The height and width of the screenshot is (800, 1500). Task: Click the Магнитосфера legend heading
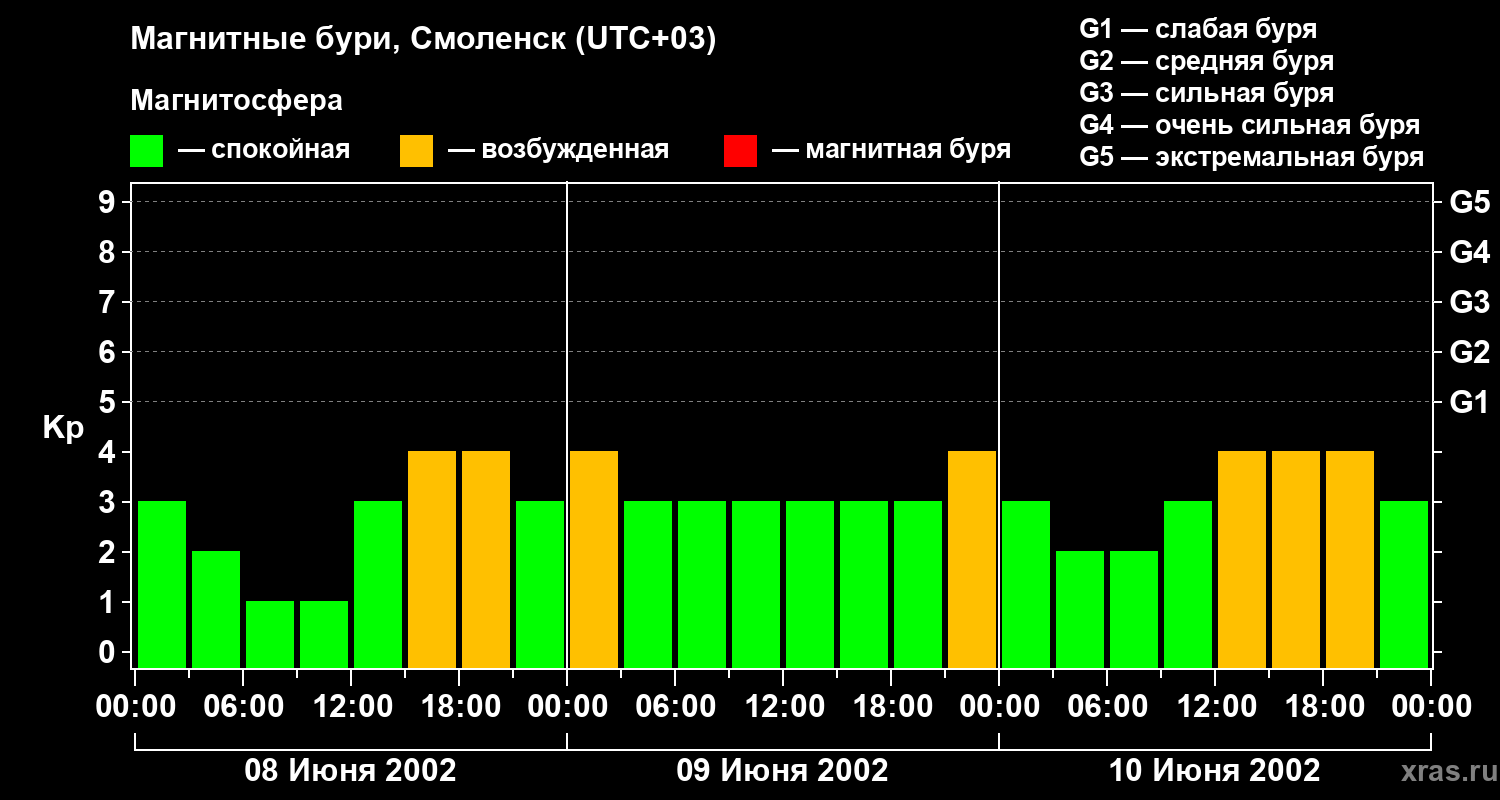click(236, 101)
